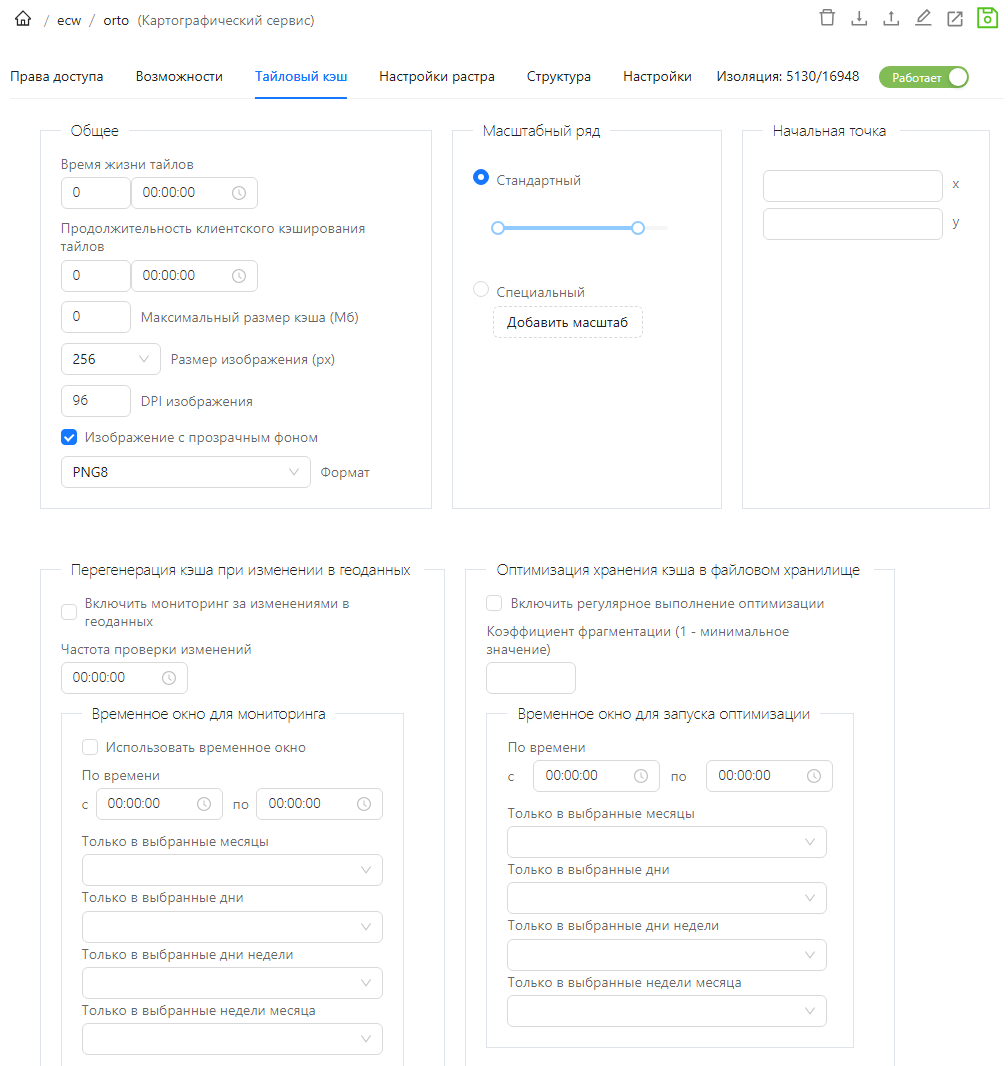Click clock icon in Время жизни тайлов field

(239, 193)
